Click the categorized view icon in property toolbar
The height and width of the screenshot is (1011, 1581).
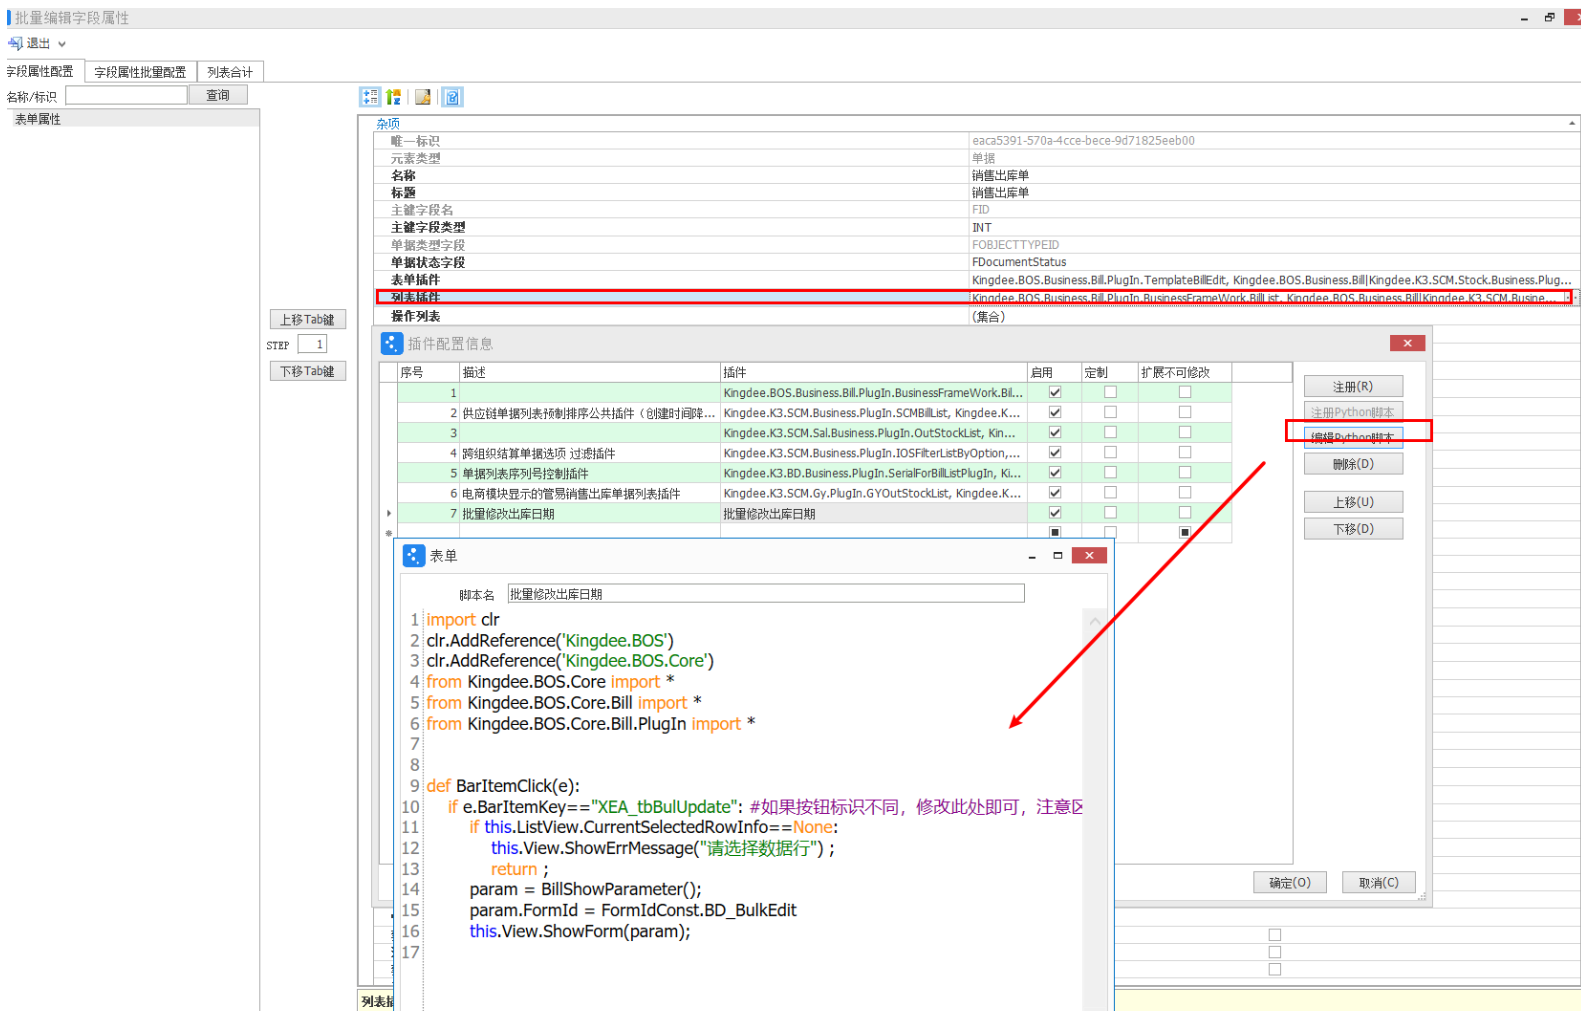[x=370, y=97]
